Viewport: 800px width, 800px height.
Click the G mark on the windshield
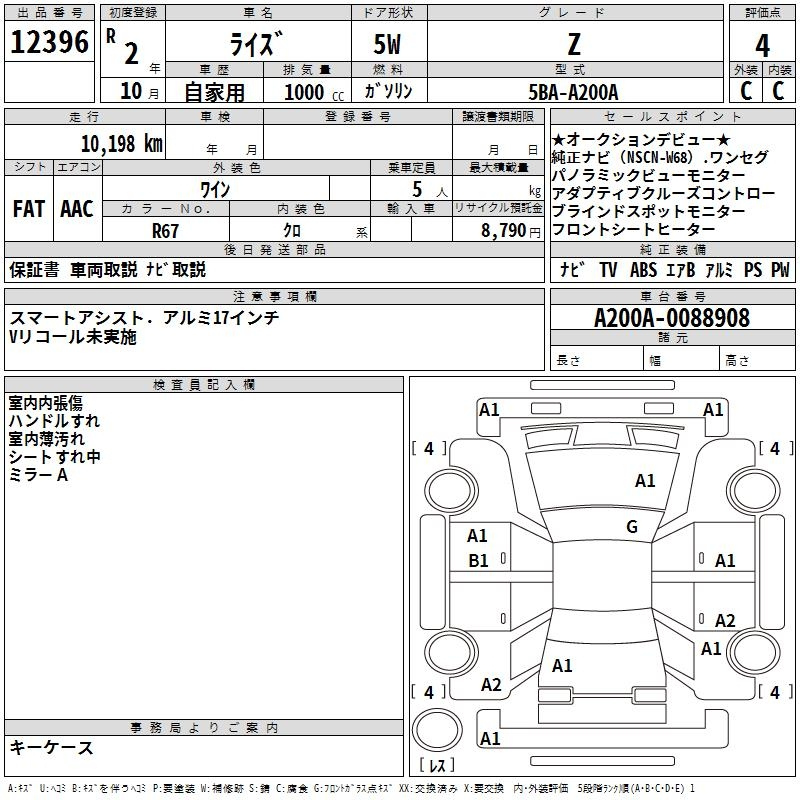tap(632, 527)
